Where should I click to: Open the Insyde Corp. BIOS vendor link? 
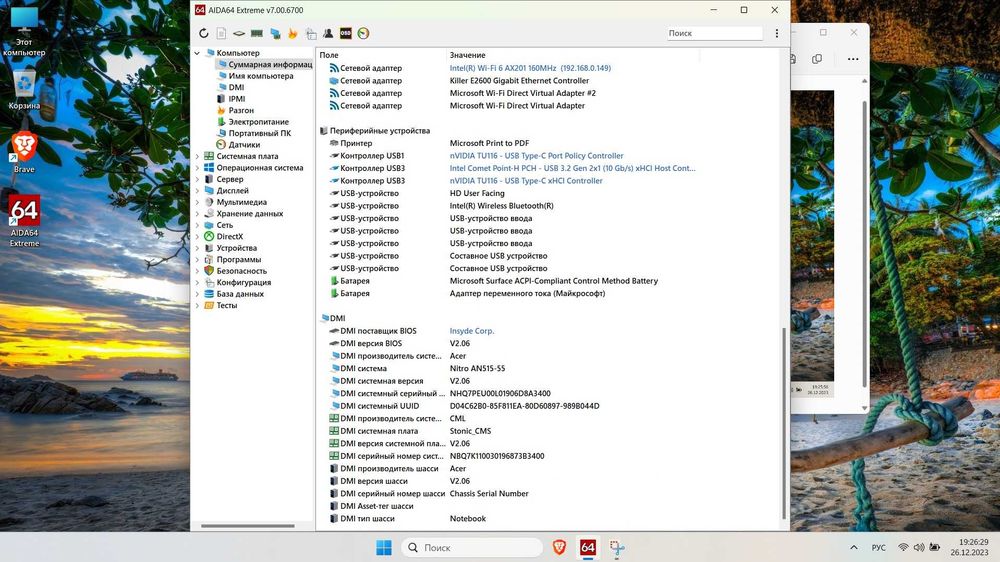click(x=472, y=331)
